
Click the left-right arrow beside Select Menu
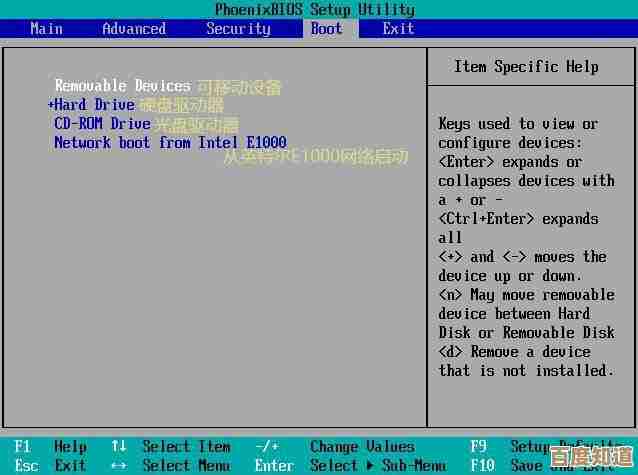pos(118,465)
